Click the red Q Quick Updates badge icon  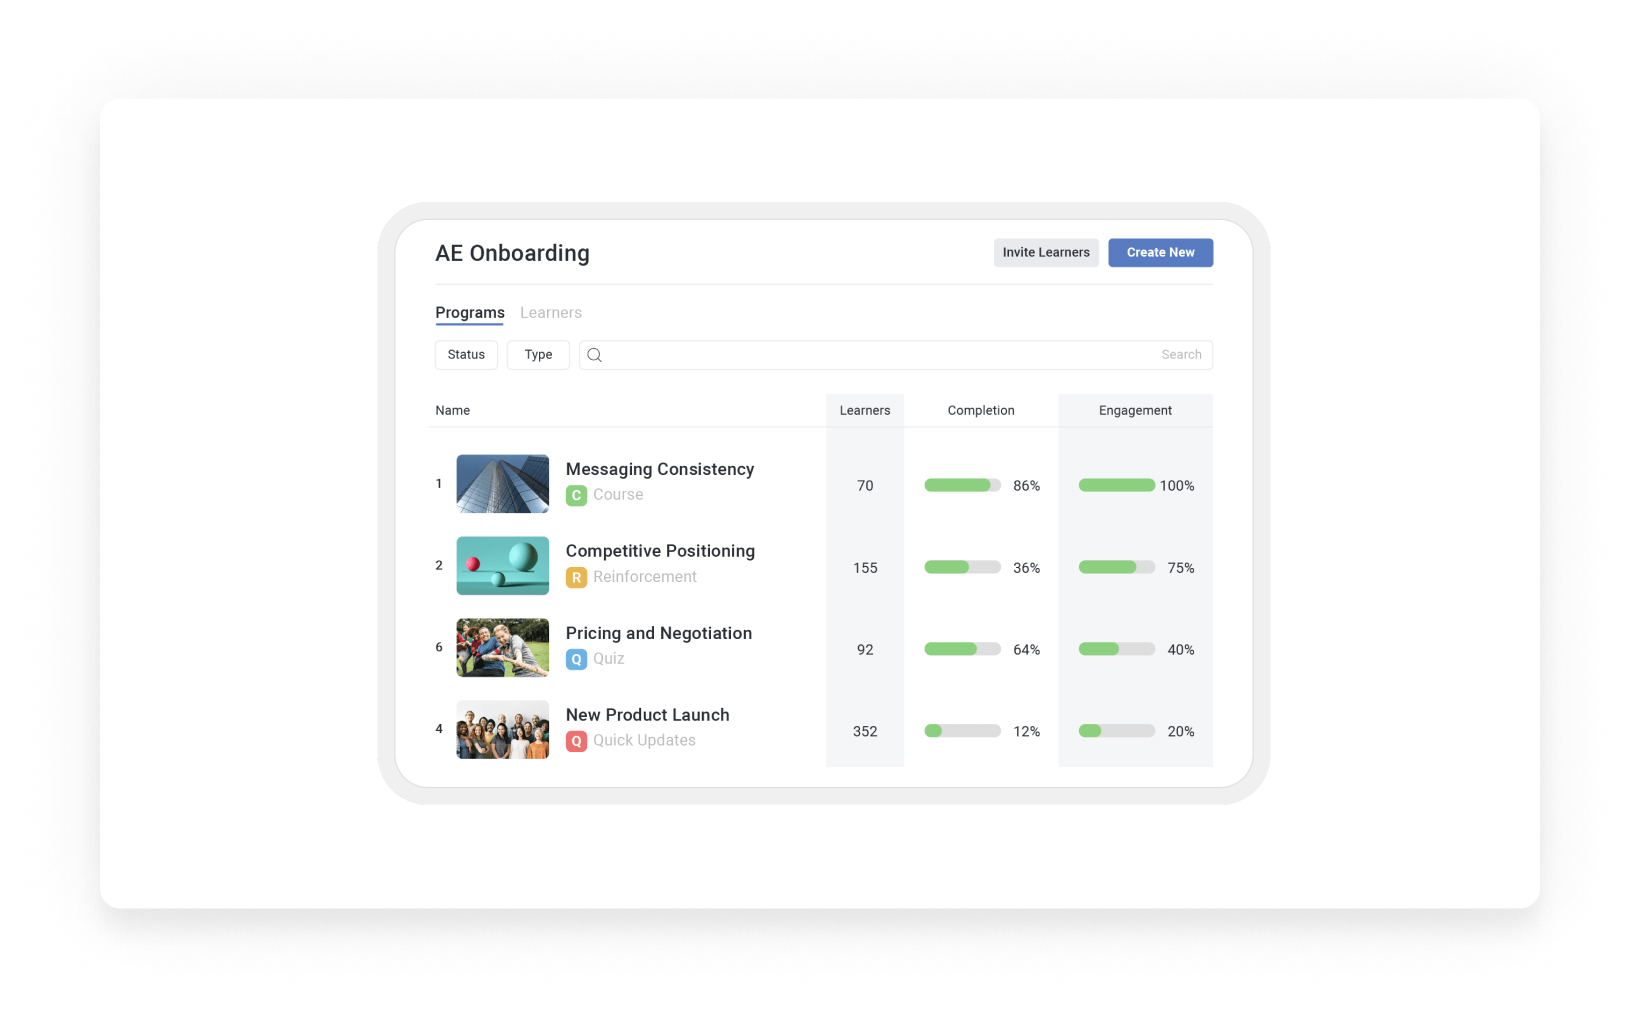576,741
